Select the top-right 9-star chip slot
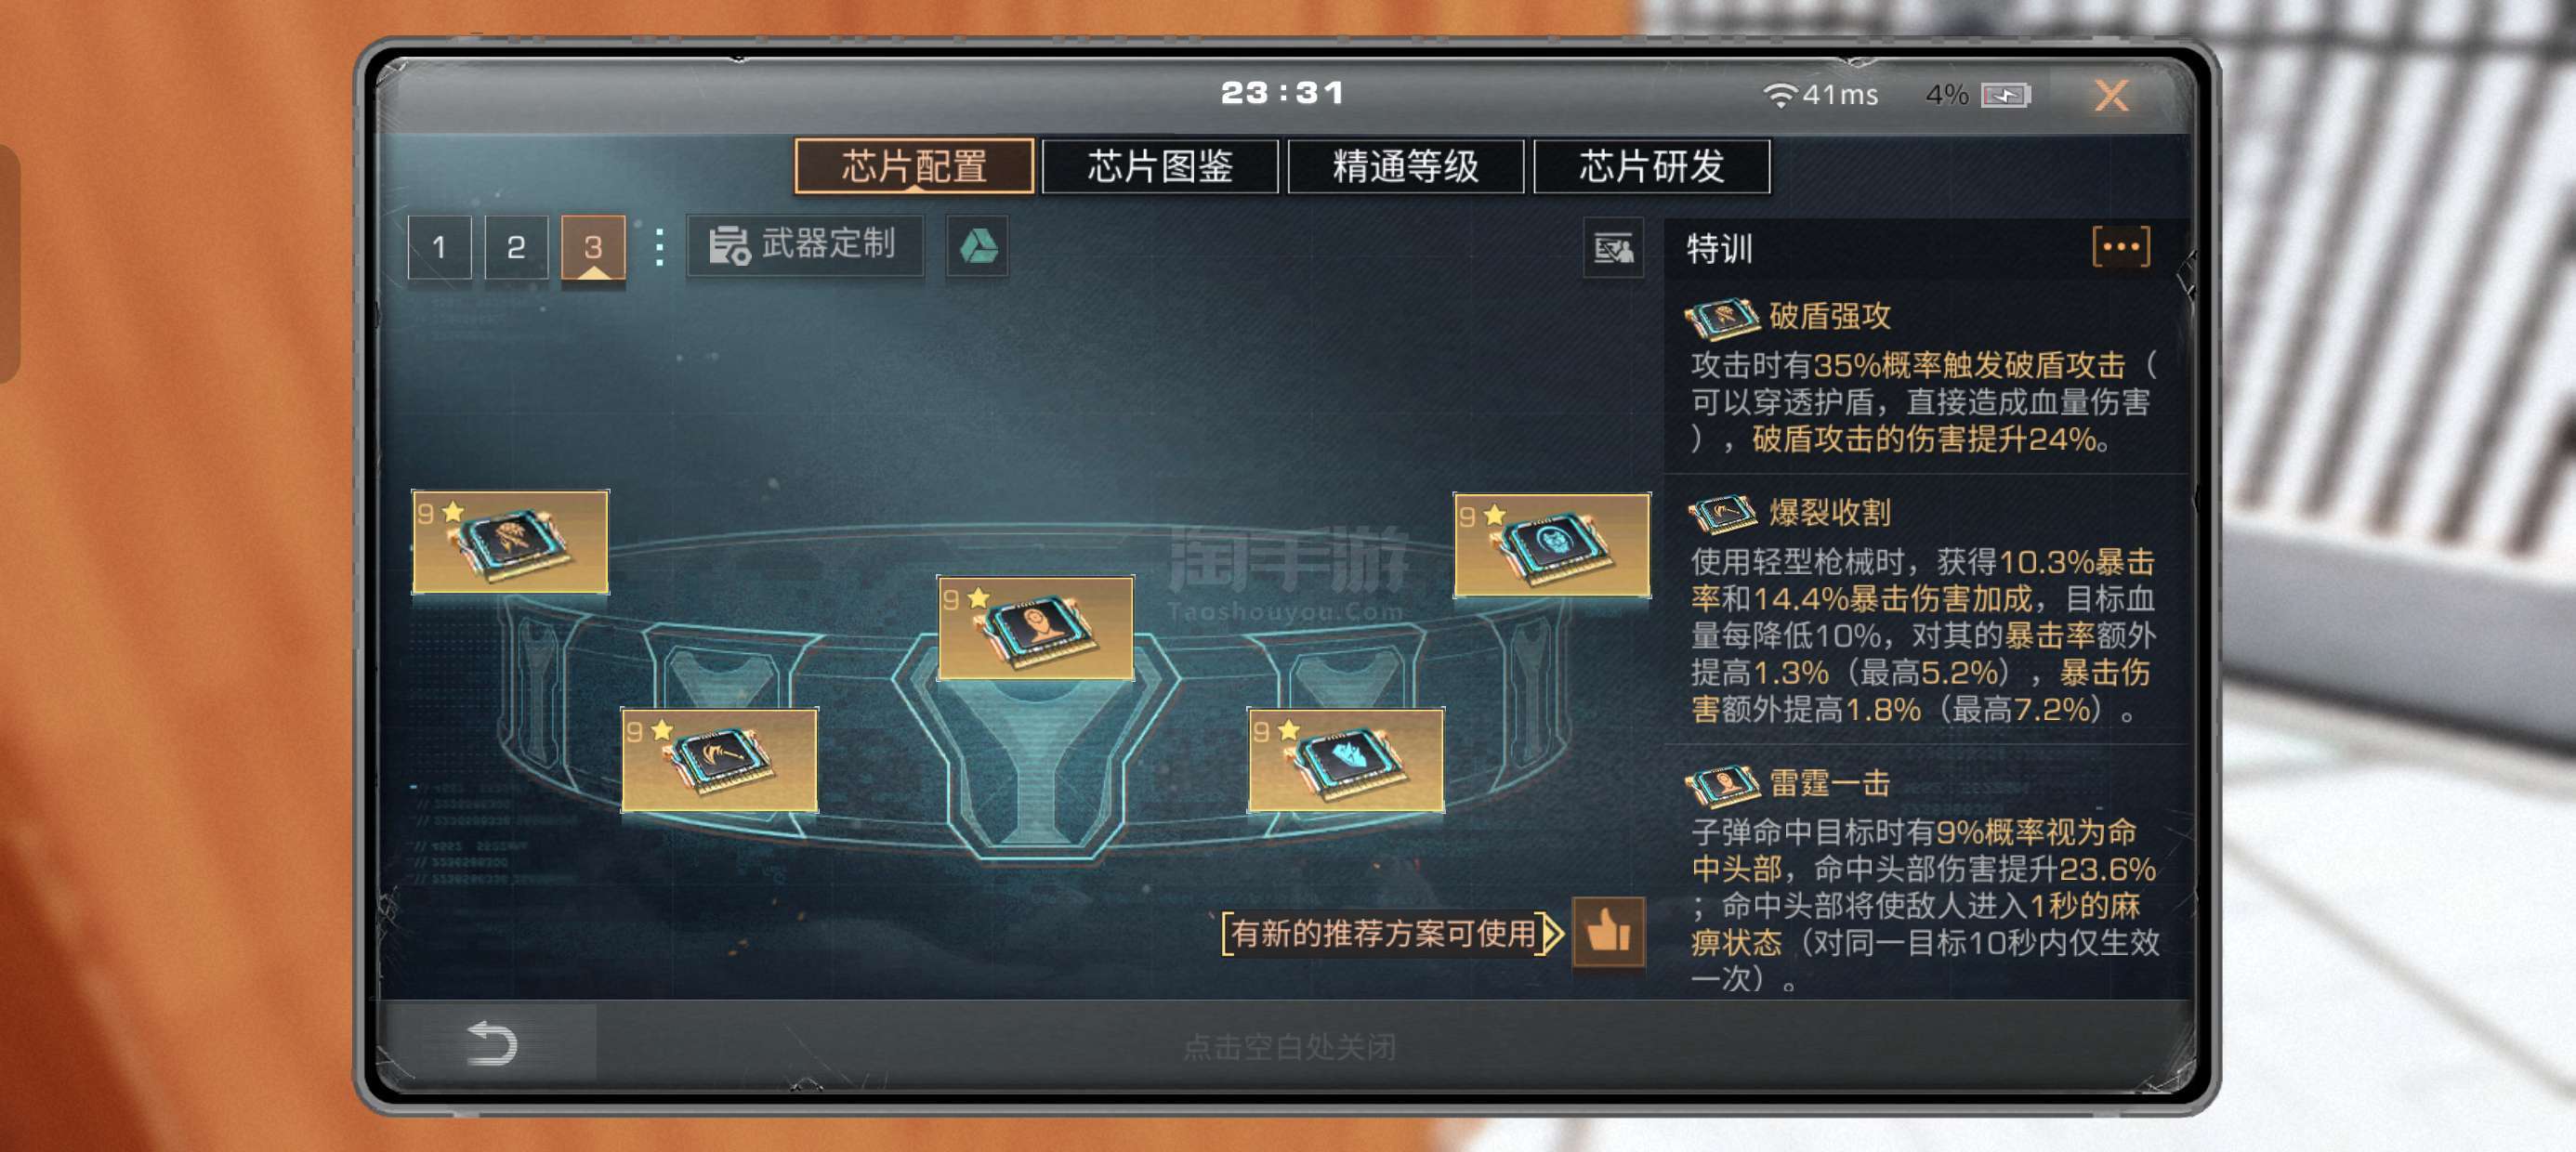2576x1152 pixels. [x=1551, y=544]
